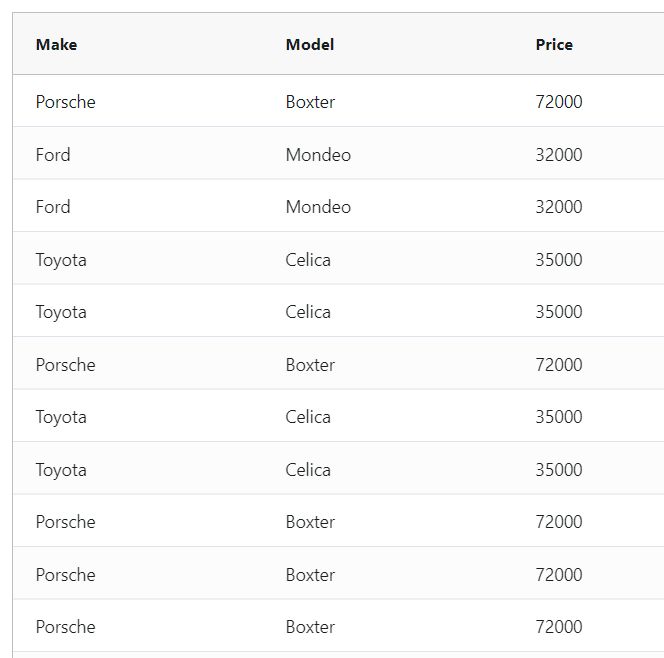Click the Model column header
This screenshot has width=664, height=658.
point(310,44)
